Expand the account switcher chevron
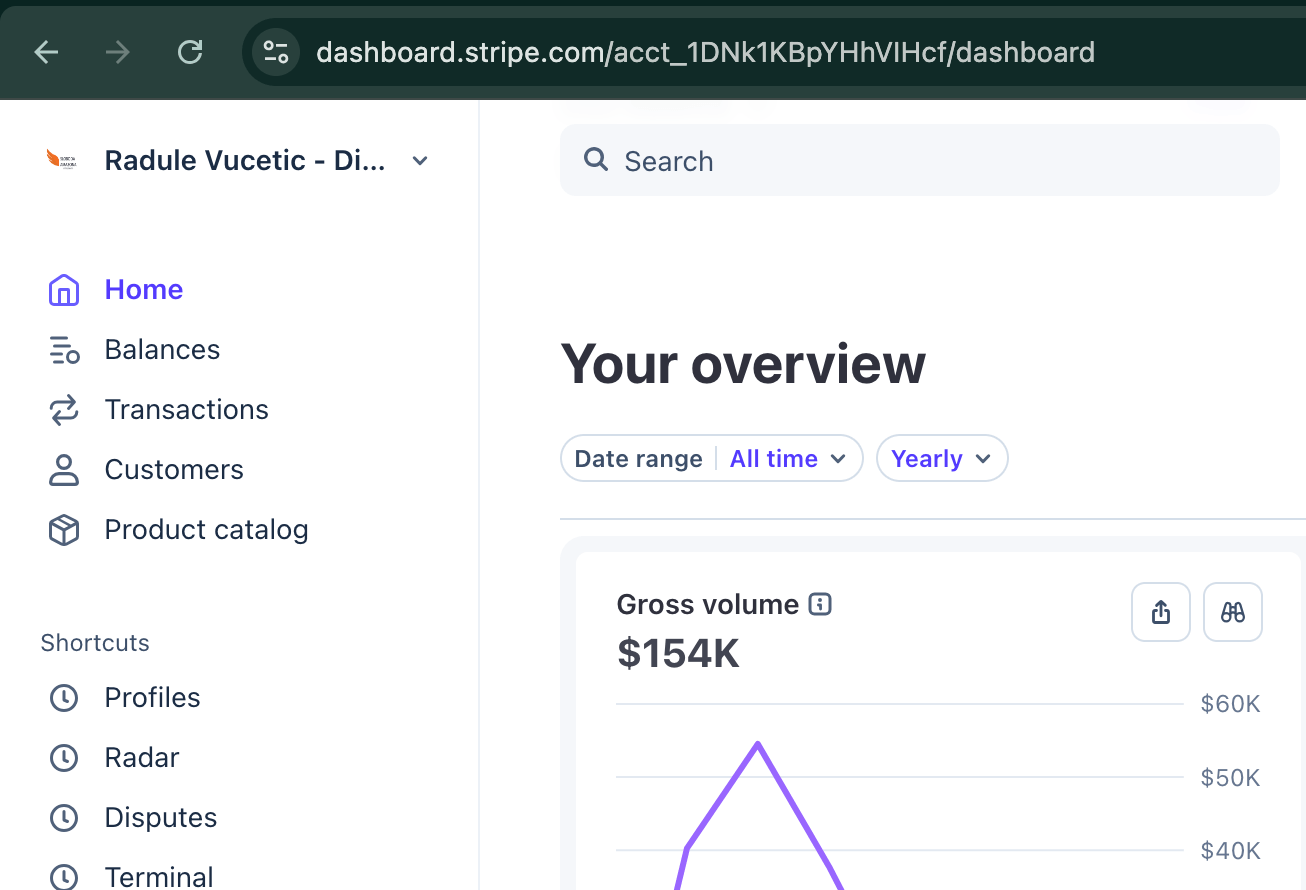 click(x=420, y=161)
